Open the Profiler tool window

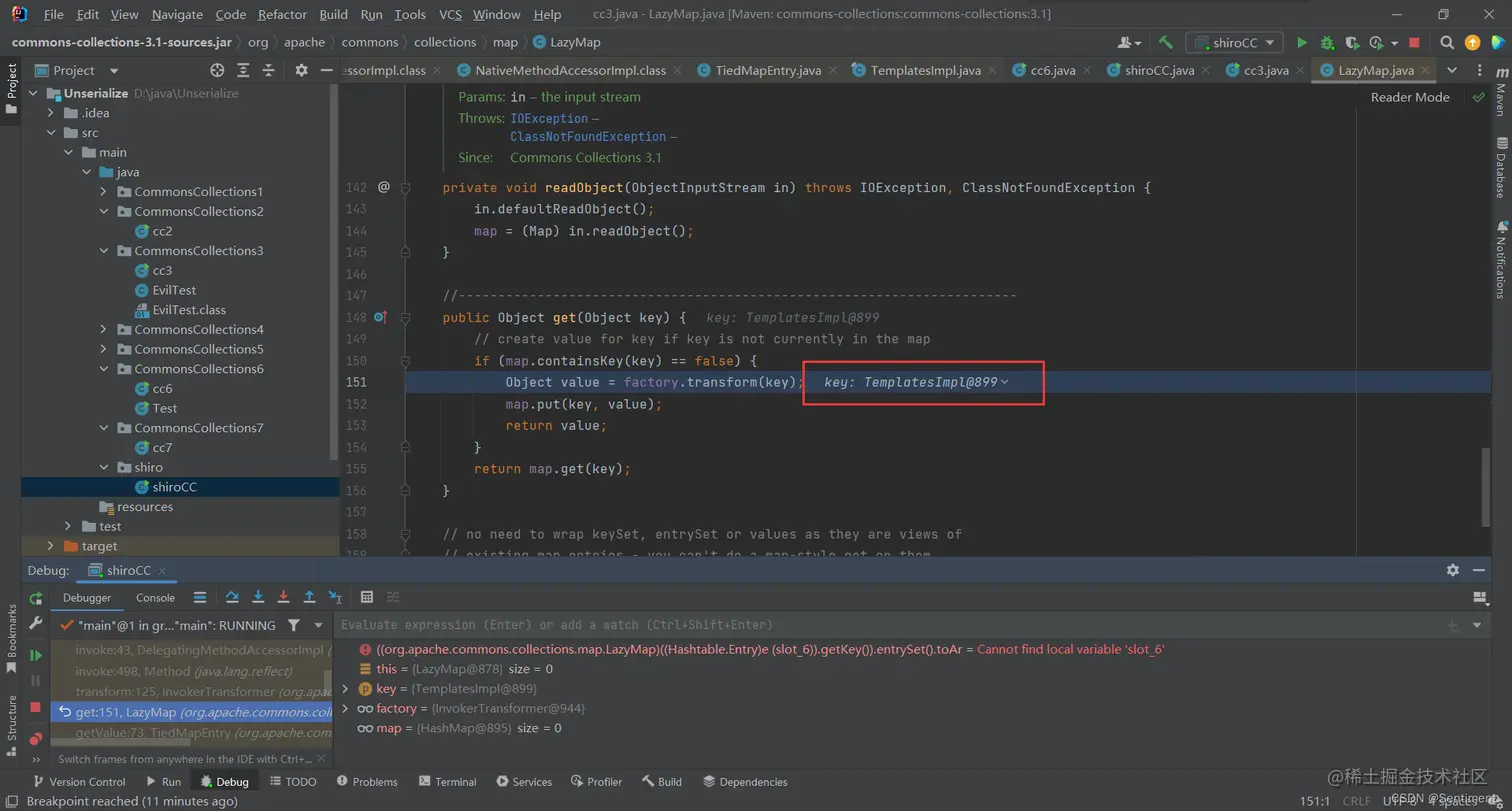click(596, 782)
